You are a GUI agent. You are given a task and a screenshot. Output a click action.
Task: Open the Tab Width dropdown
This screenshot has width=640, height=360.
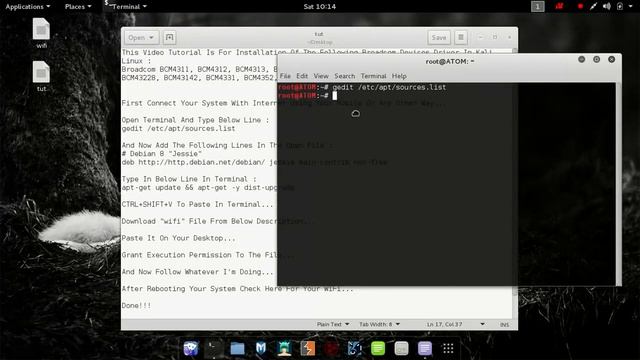pos(379,324)
